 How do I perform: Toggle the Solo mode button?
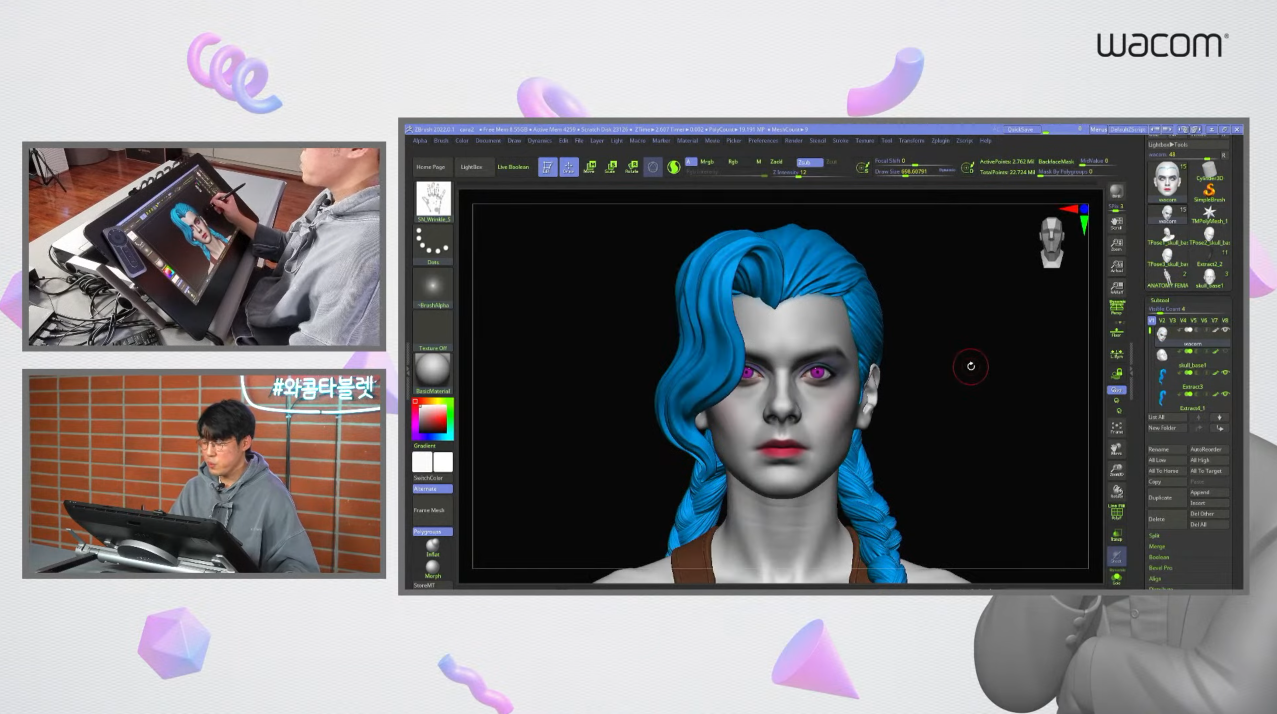pos(1117,577)
